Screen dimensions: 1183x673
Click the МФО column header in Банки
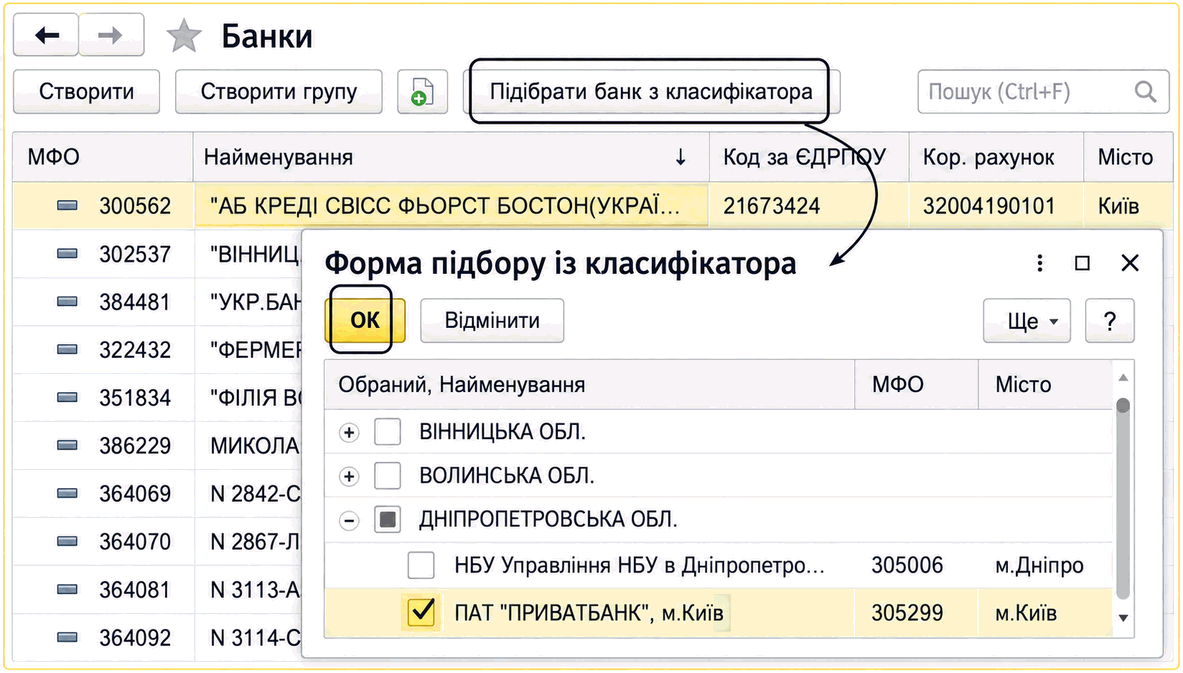pyautogui.click(x=103, y=157)
